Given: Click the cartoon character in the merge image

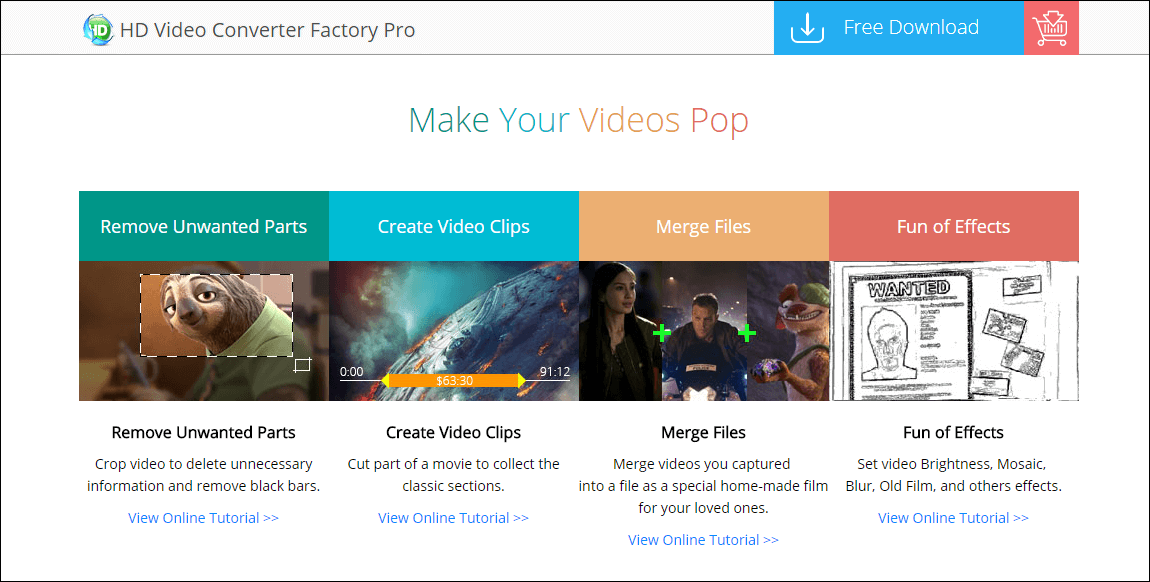Looking at the screenshot, I should (x=788, y=331).
